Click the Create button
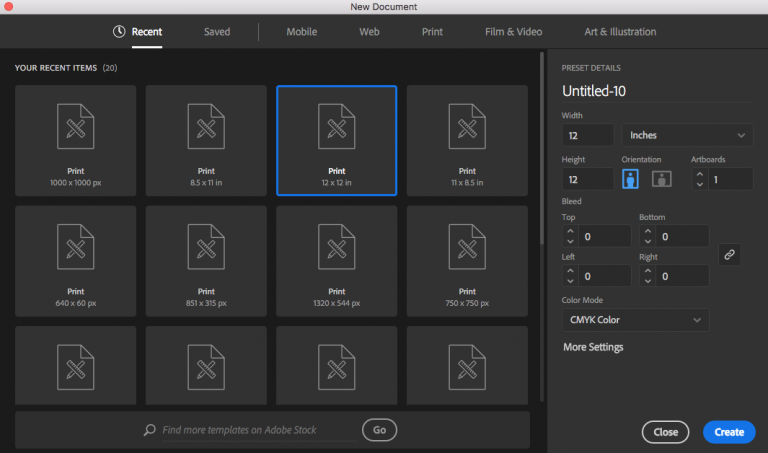This screenshot has width=768, height=453. click(x=729, y=432)
